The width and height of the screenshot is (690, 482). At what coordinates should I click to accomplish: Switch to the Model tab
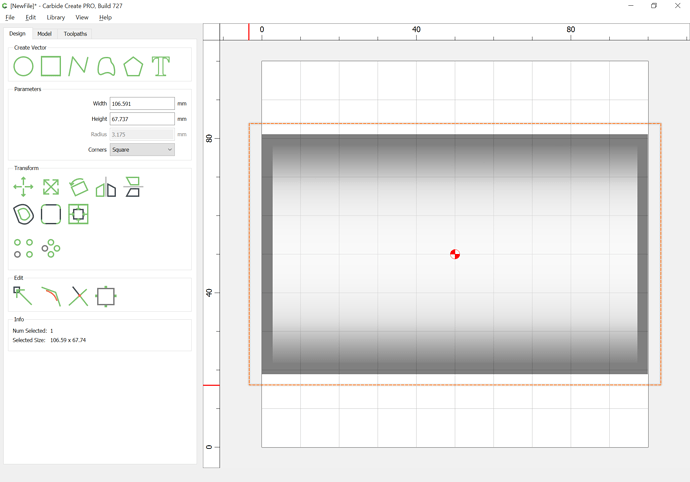point(44,33)
